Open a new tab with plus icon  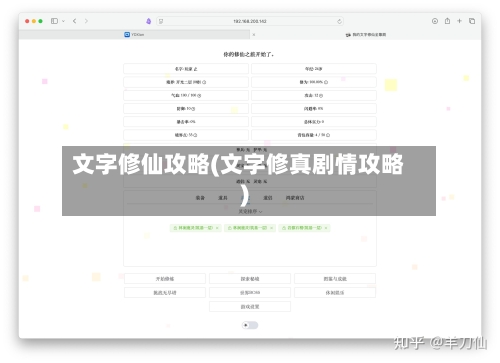[459, 21]
